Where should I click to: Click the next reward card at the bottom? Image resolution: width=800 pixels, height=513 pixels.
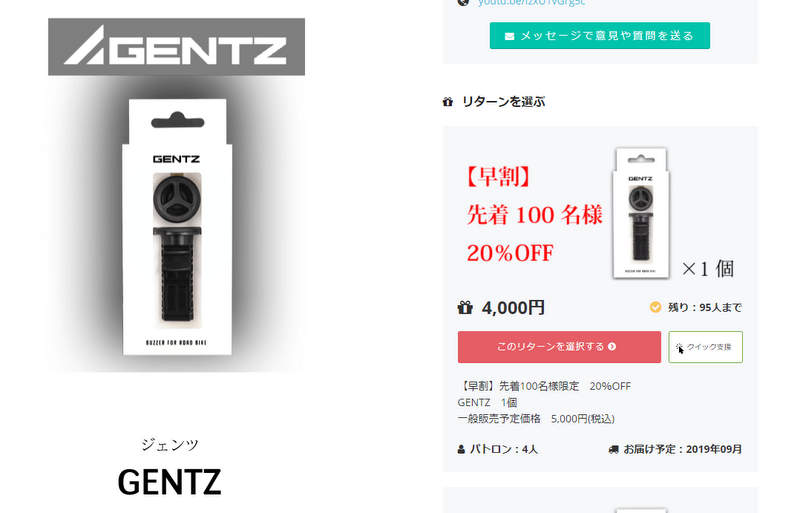(600, 500)
